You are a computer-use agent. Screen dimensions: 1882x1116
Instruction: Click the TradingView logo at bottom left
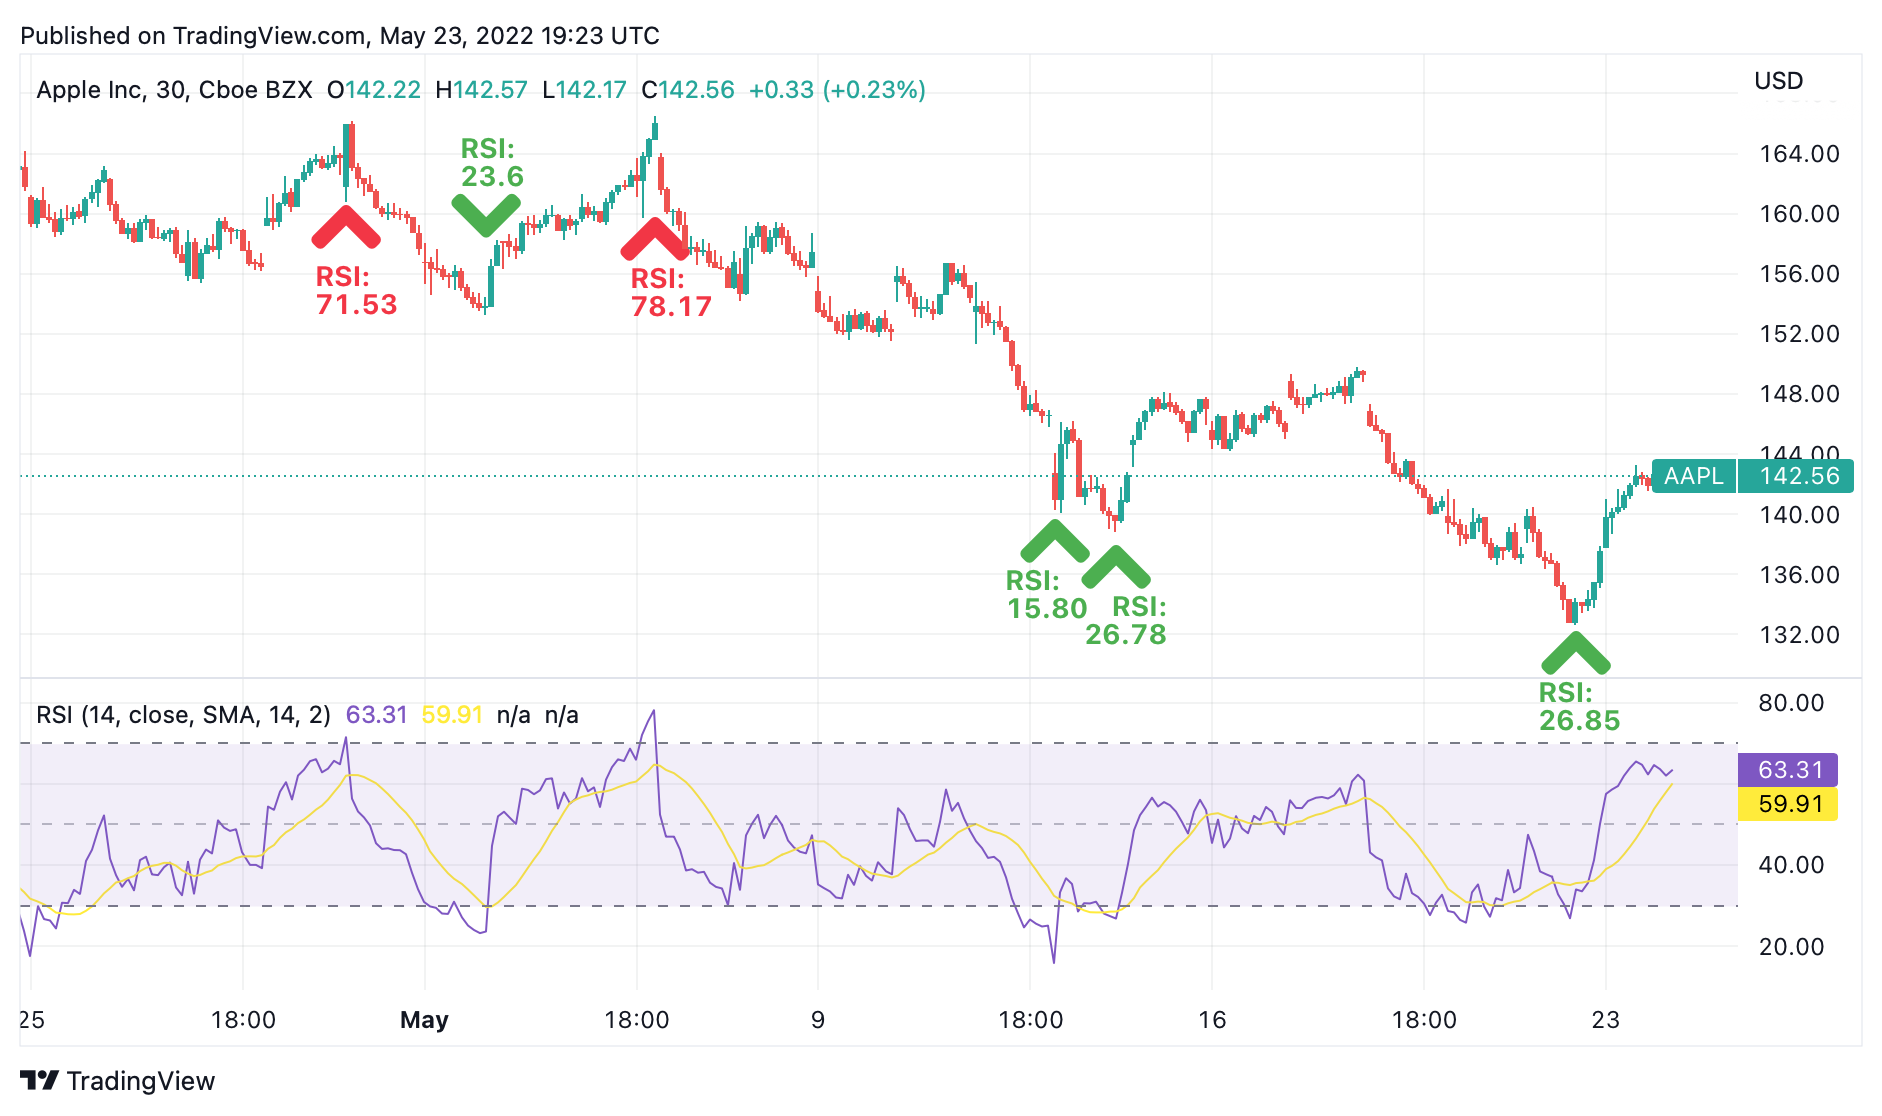click(x=117, y=1081)
